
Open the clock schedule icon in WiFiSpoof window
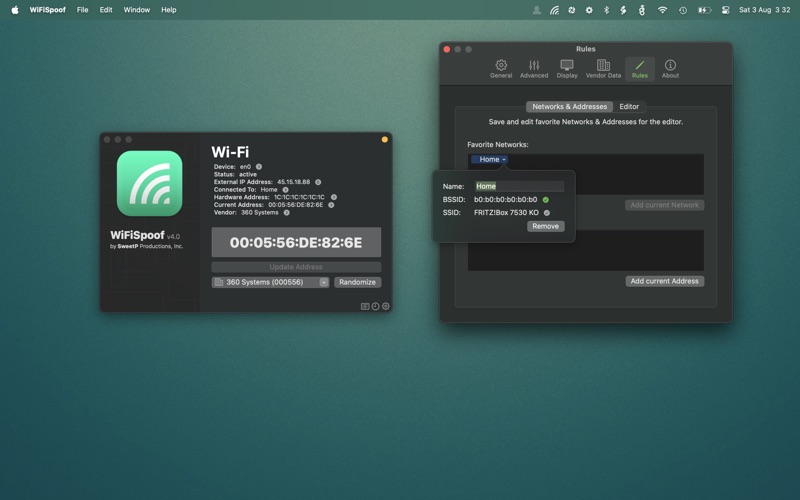click(x=376, y=306)
